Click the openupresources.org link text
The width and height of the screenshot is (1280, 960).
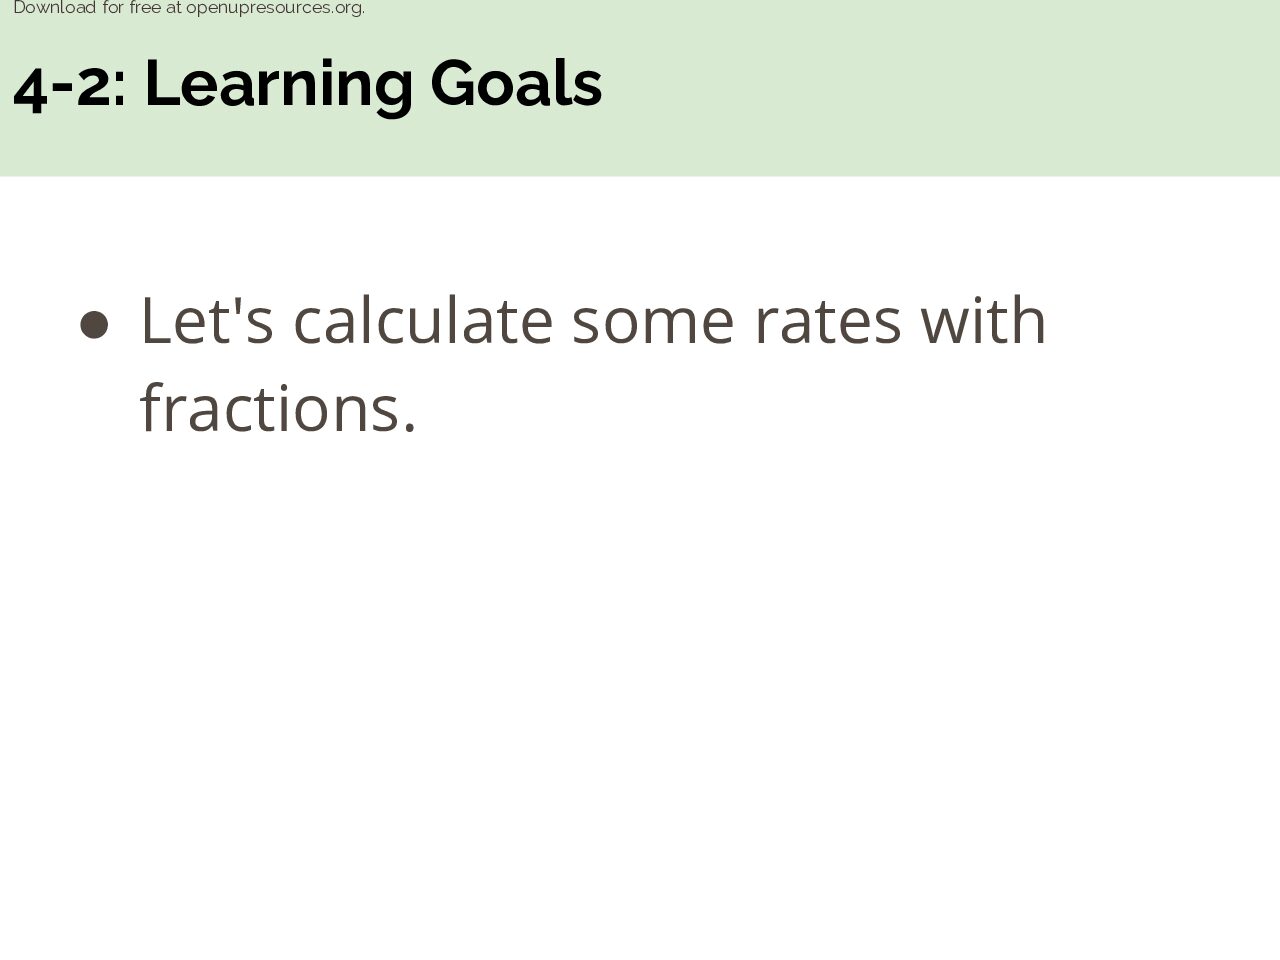pyautogui.click(x=275, y=8)
